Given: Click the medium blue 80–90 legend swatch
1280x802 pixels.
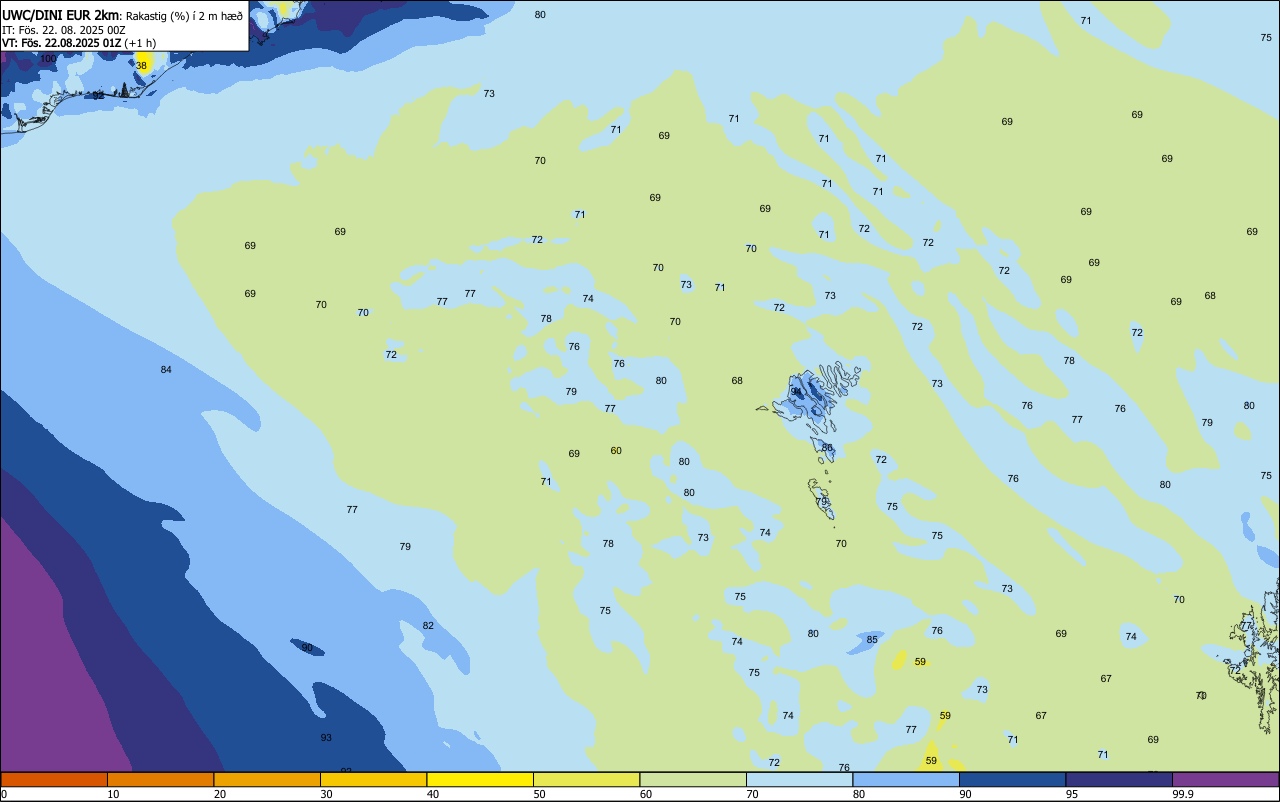Looking at the screenshot, I should 906,779.
